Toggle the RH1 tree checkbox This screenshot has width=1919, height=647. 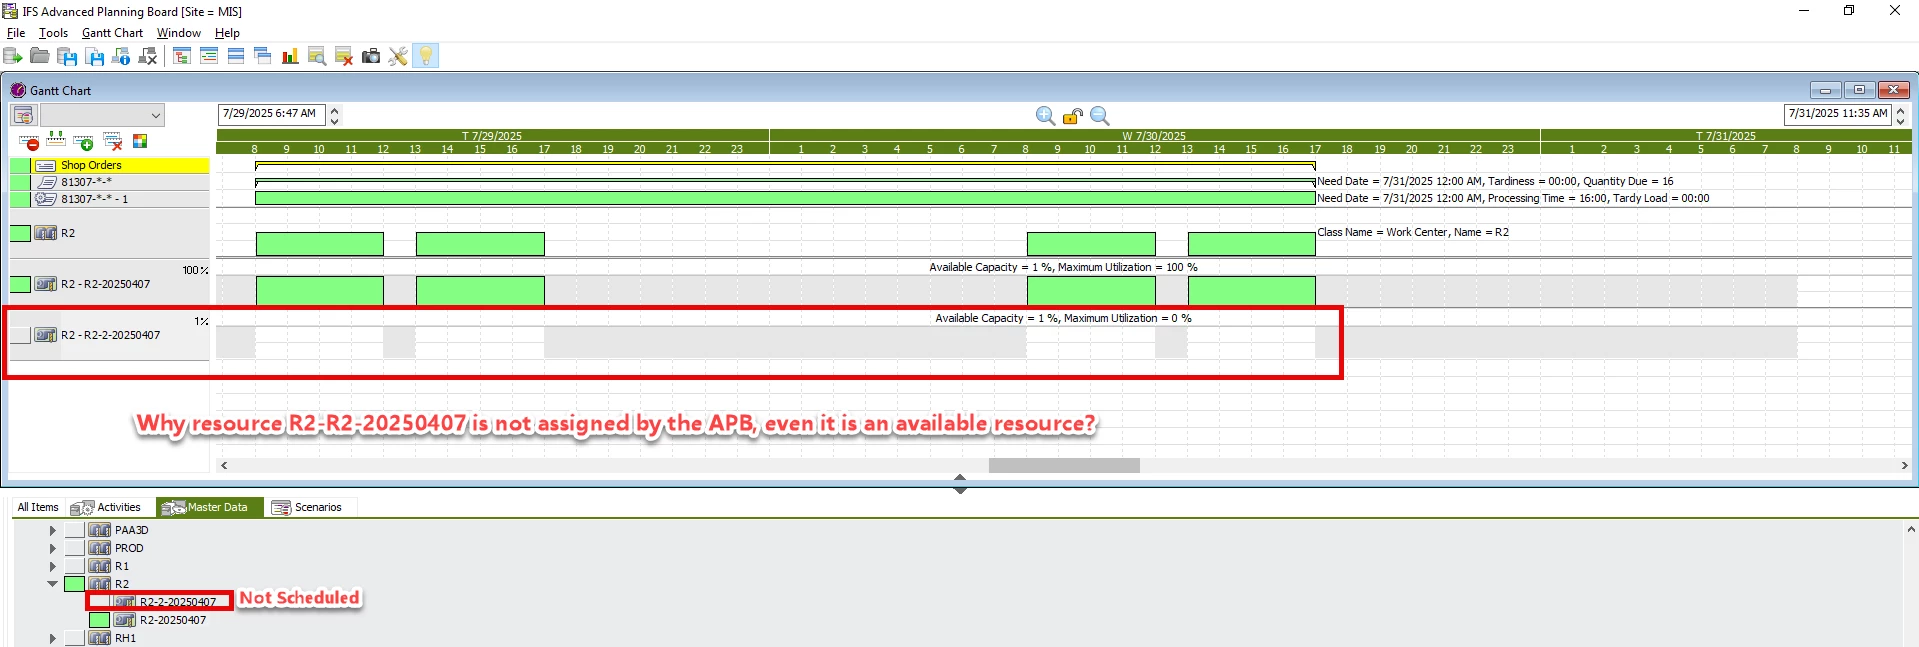point(75,638)
